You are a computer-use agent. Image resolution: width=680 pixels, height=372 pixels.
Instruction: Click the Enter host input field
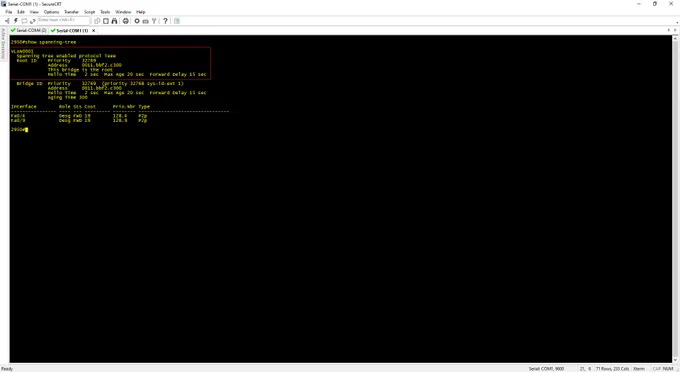[63, 20]
